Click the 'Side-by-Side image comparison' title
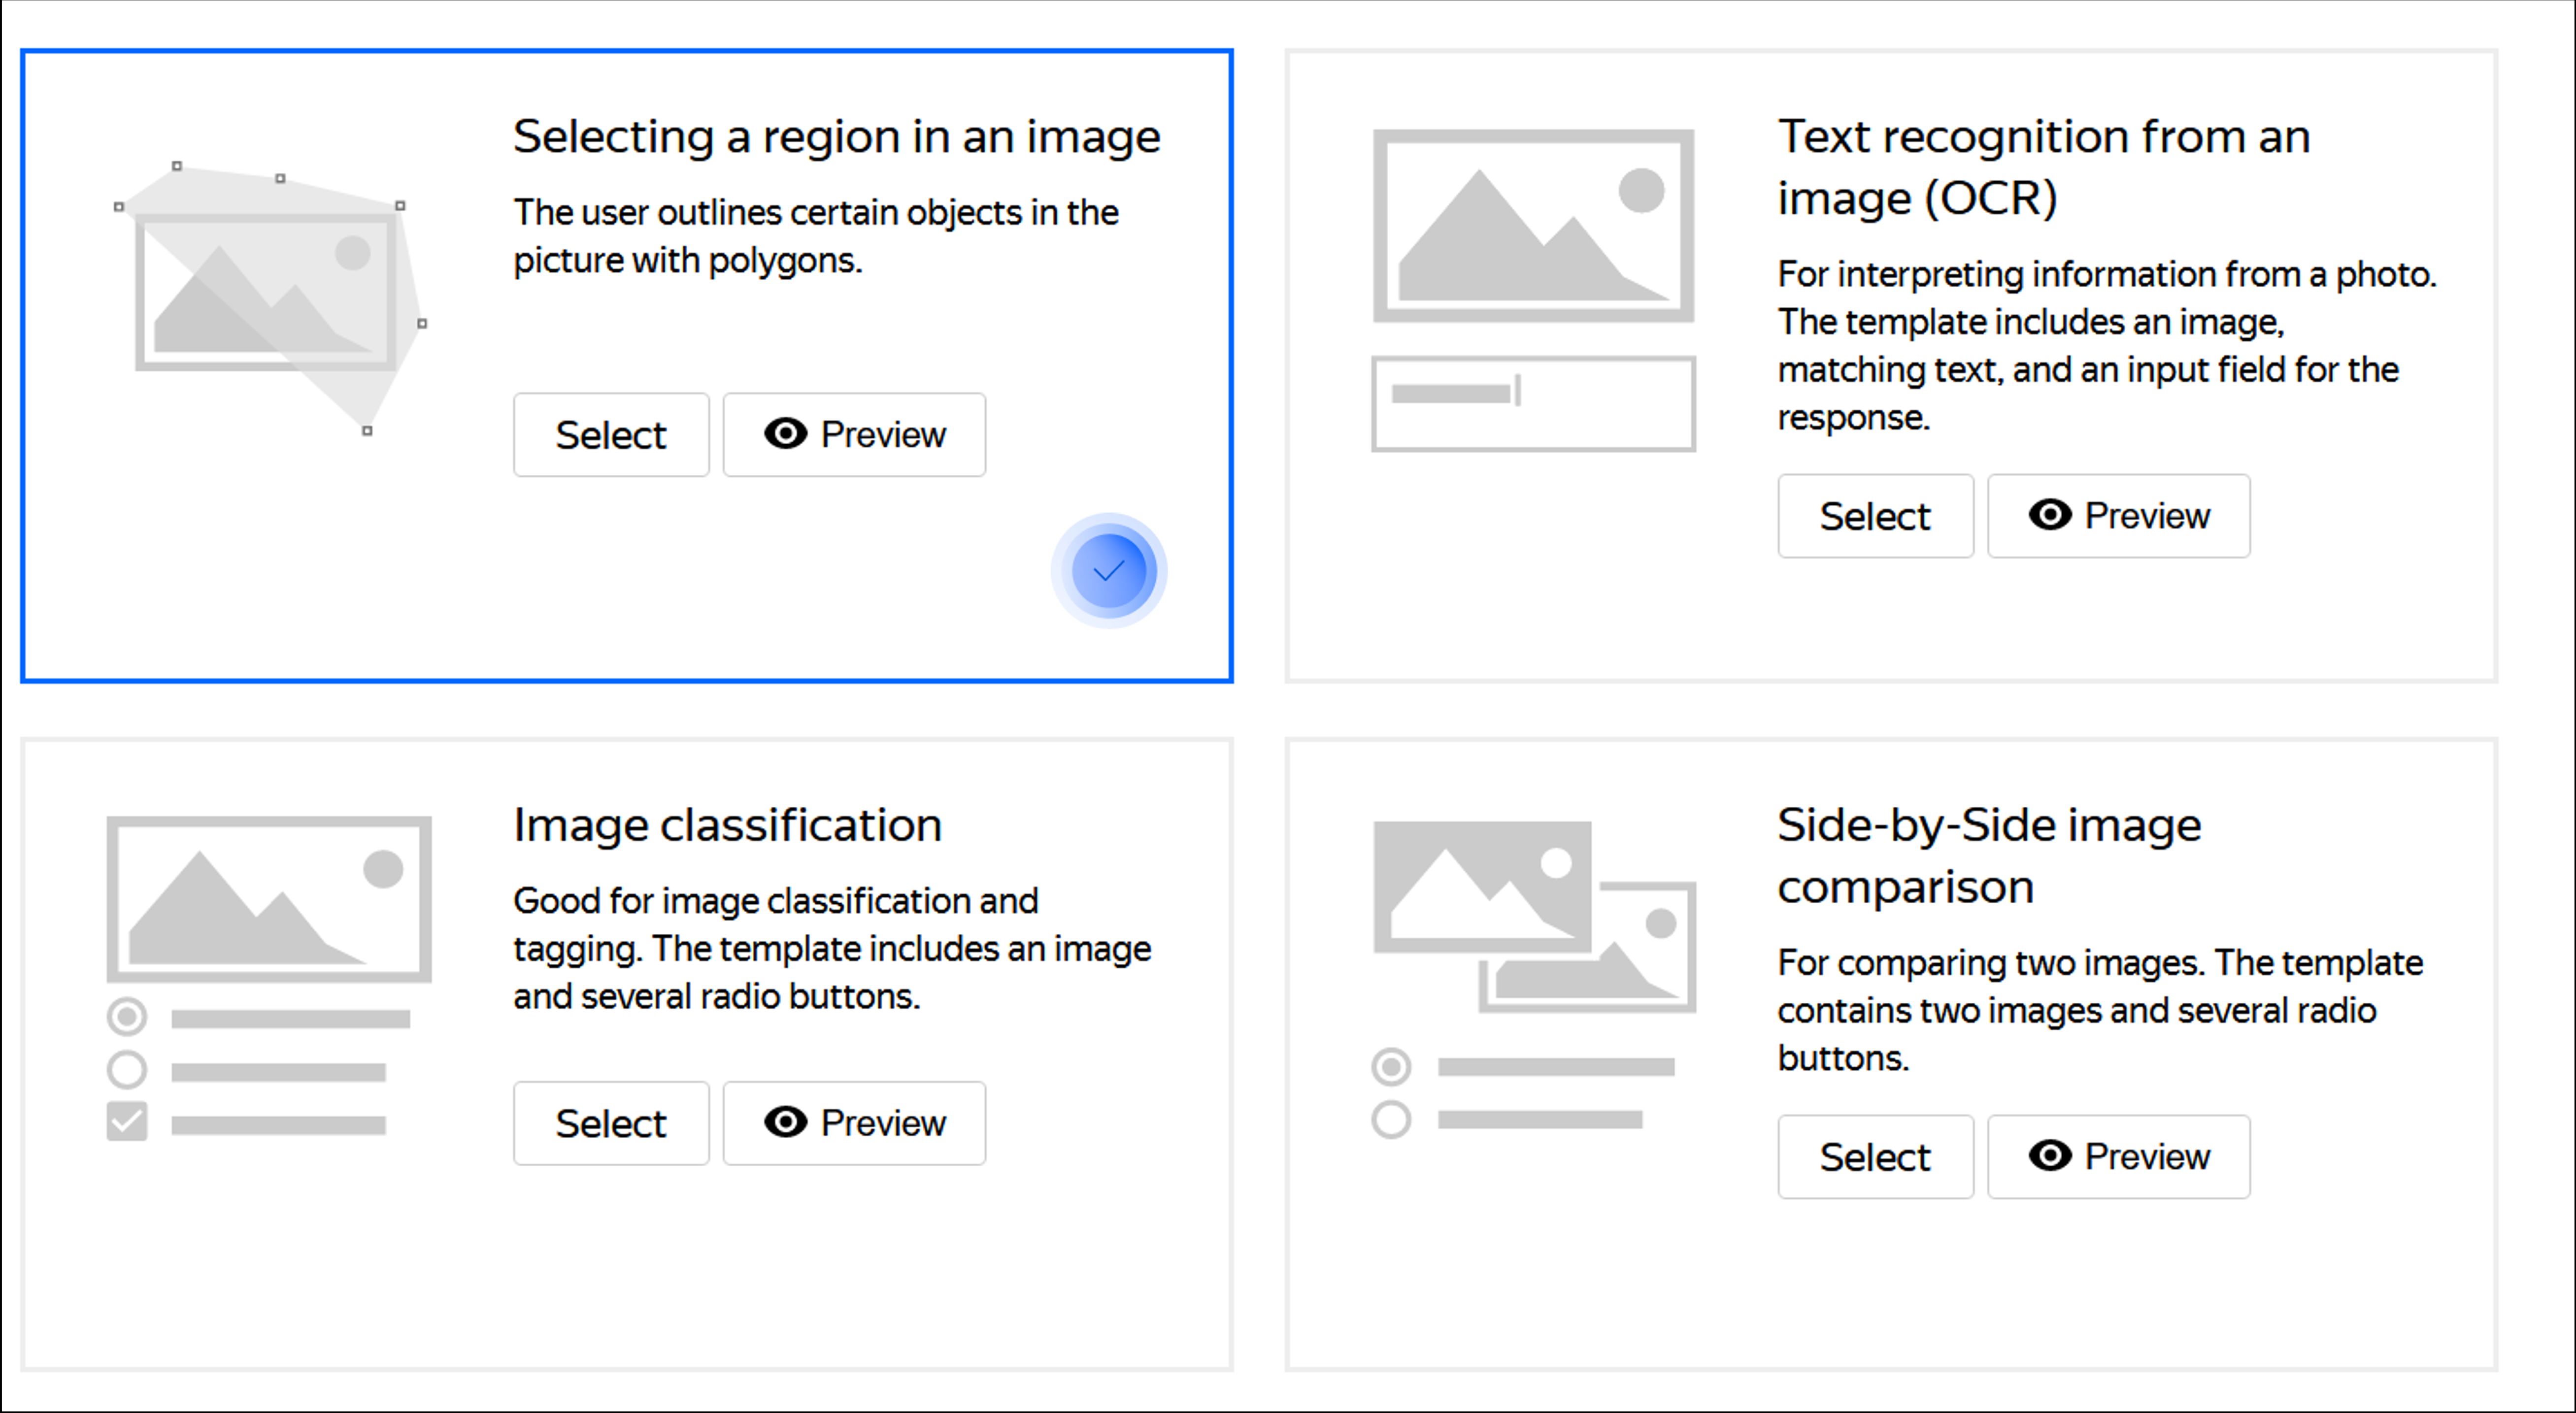 coord(1989,856)
